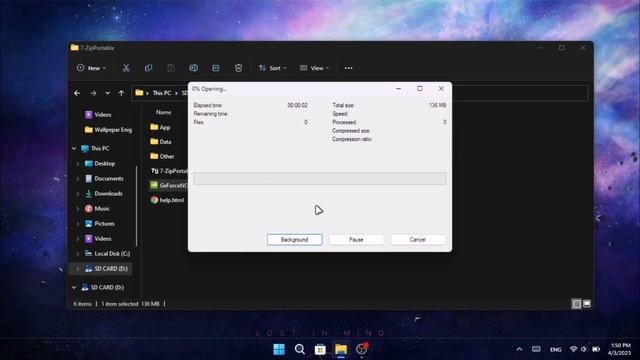Viewport: 640px width, 360px height.
Task: Click the Copy icon in toolbar
Action: click(149, 68)
